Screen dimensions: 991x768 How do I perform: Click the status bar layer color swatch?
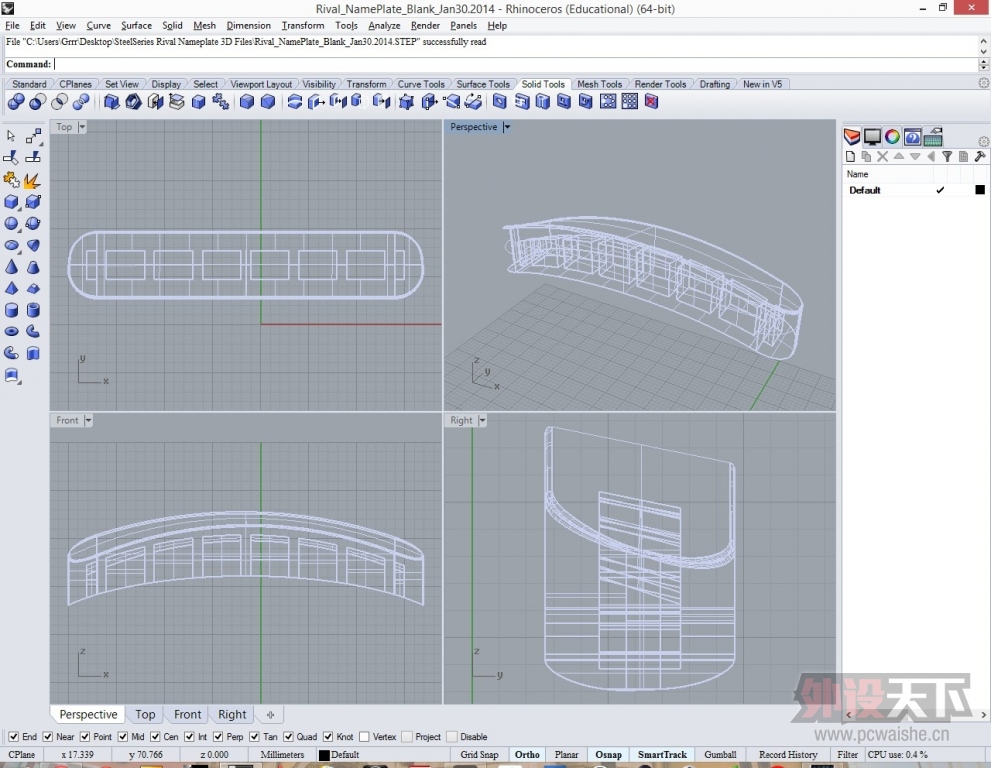click(x=324, y=755)
